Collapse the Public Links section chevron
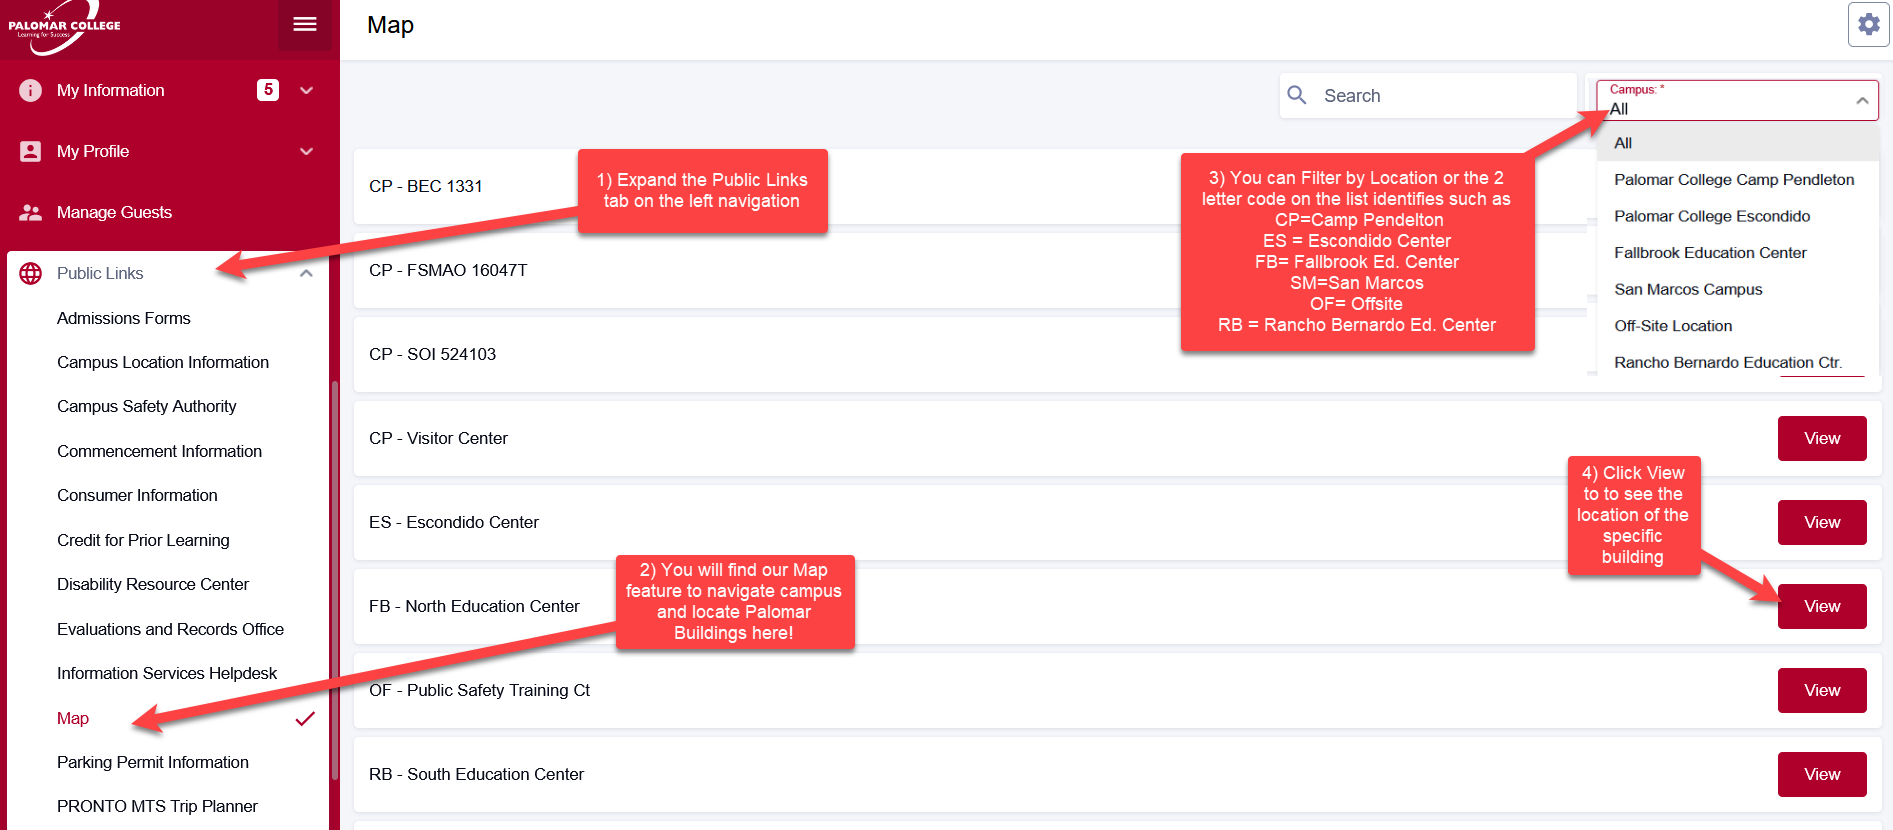The height and width of the screenshot is (830, 1893). [307, 274]
